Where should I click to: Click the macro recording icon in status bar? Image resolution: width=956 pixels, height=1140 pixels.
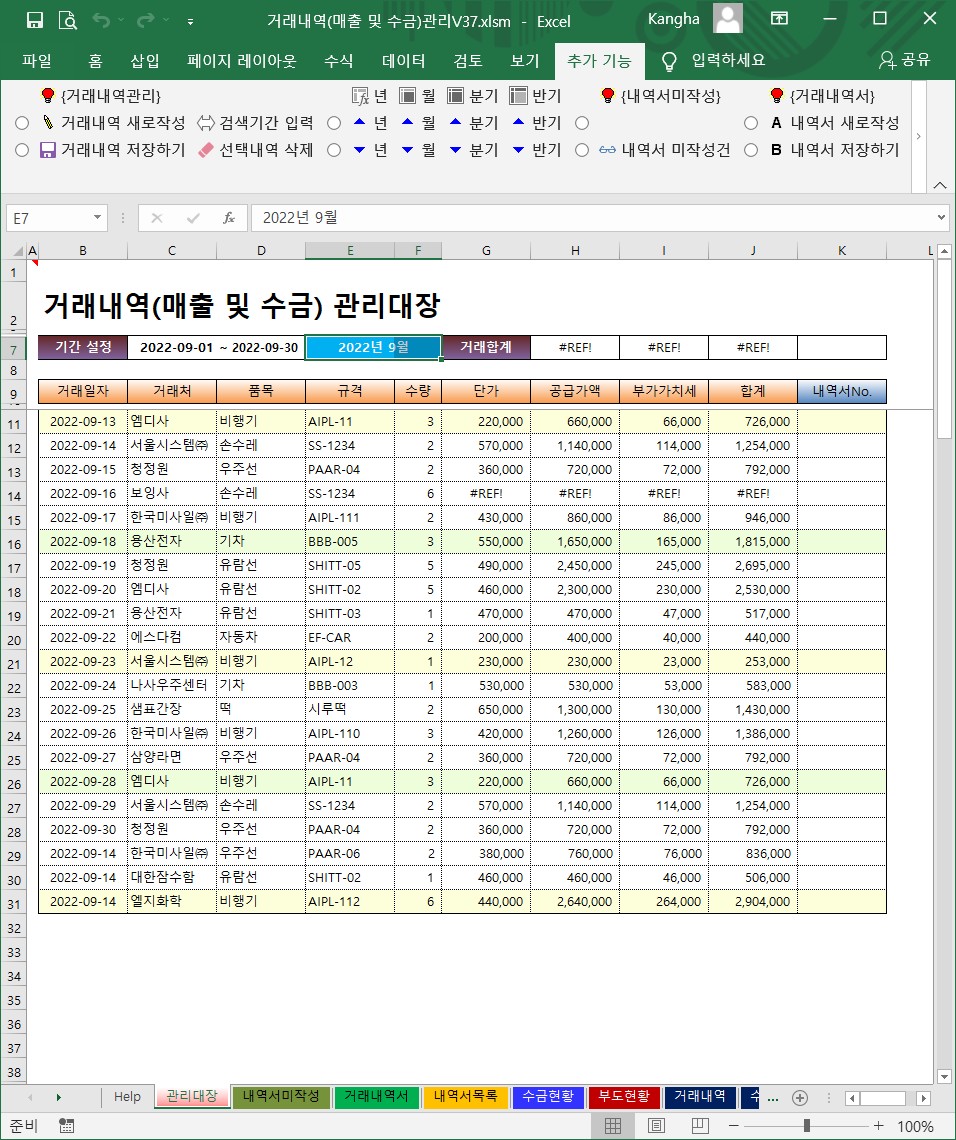pyautogui.click(x=67, y=1125)
